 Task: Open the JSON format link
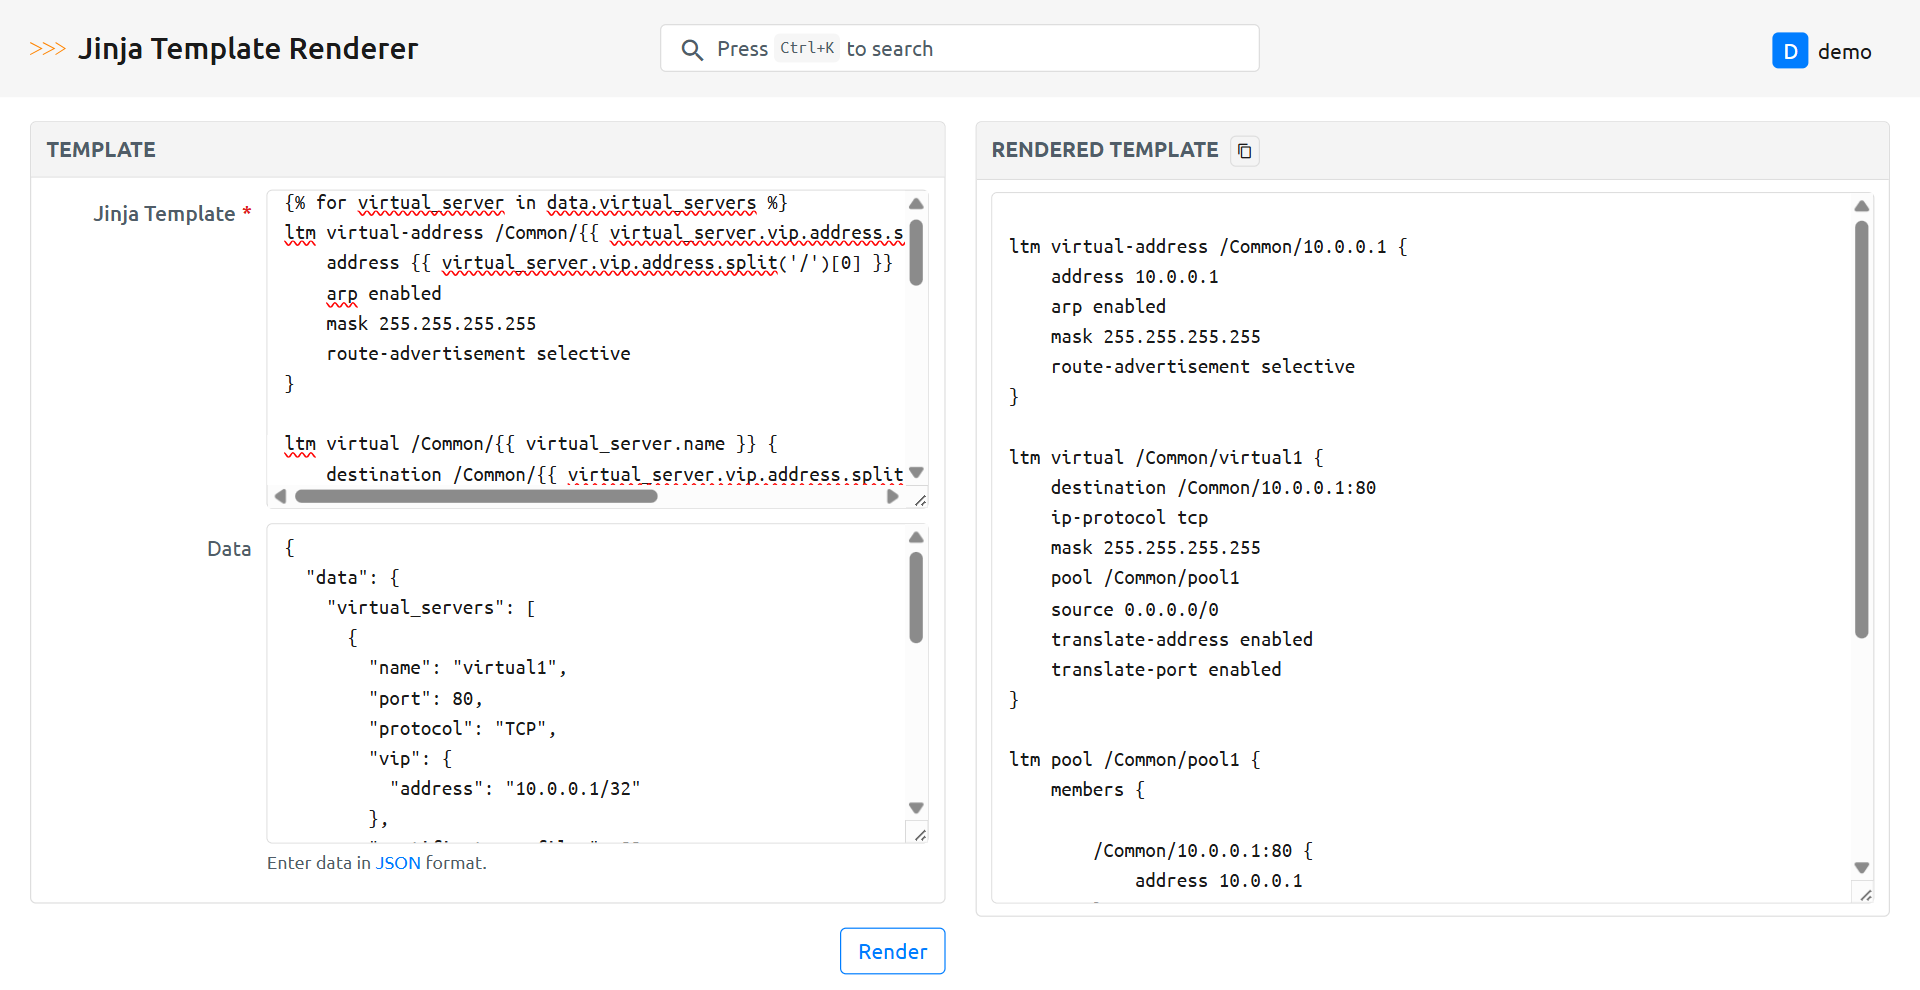coord(398,863)
